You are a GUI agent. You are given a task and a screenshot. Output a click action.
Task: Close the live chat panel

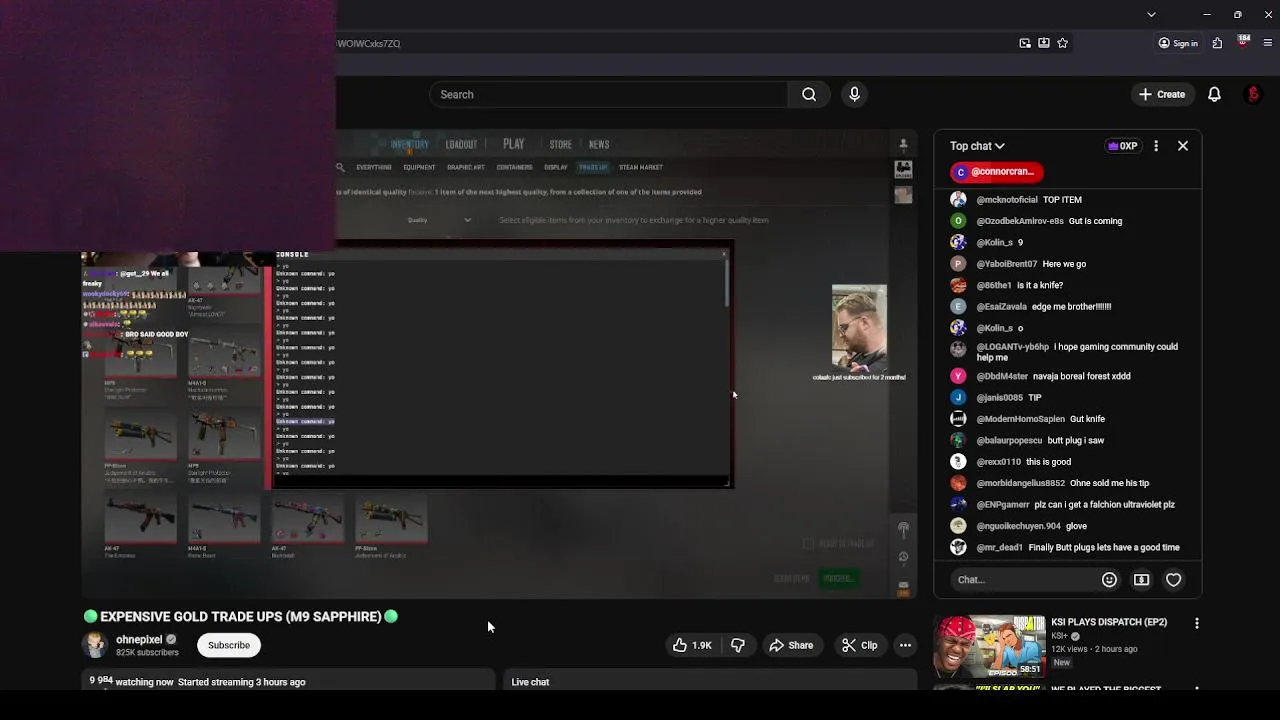pyautogui.click(x=1183, y=146)
